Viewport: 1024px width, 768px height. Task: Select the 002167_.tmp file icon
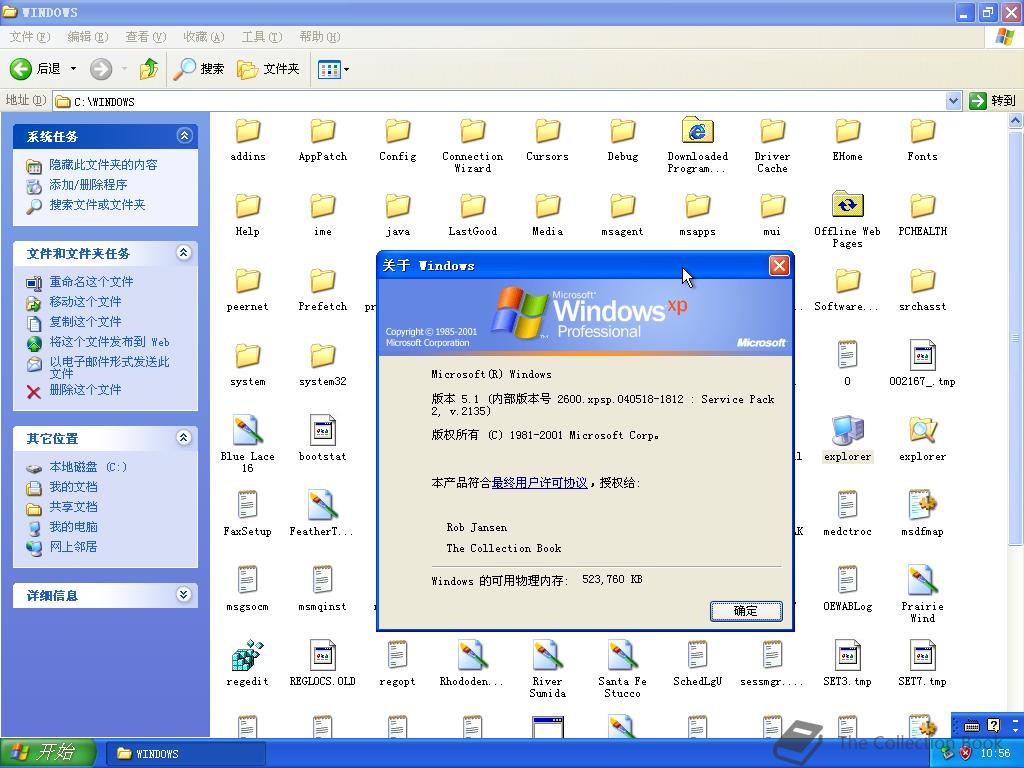(x=922, y=356)
